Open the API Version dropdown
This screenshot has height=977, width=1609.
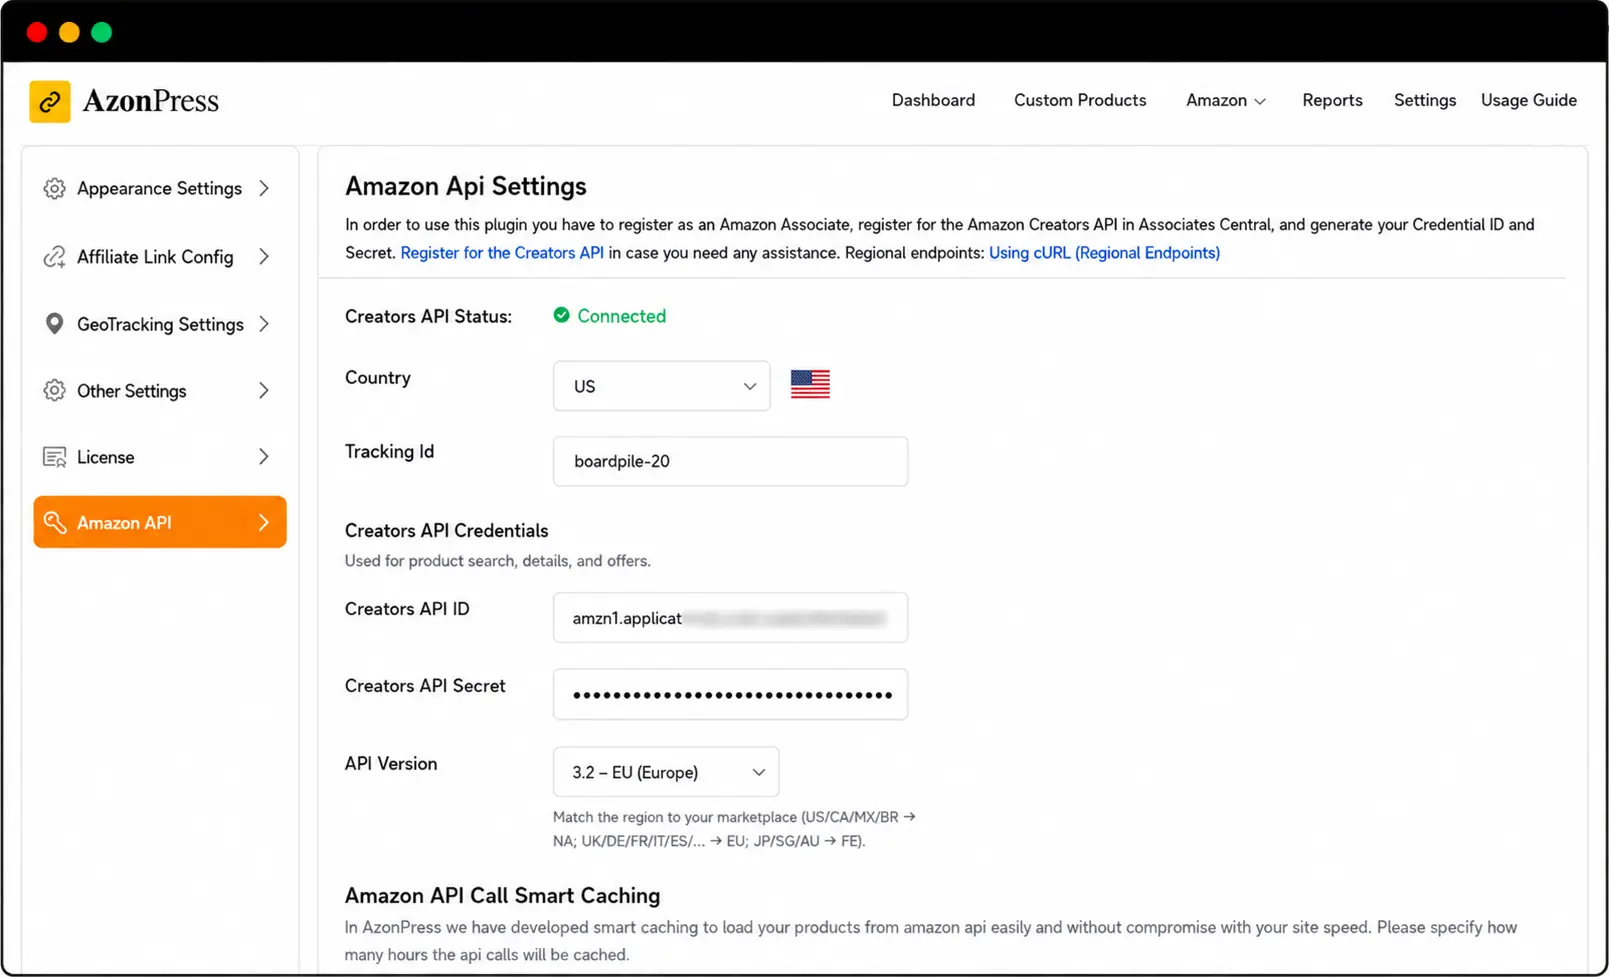665,772
